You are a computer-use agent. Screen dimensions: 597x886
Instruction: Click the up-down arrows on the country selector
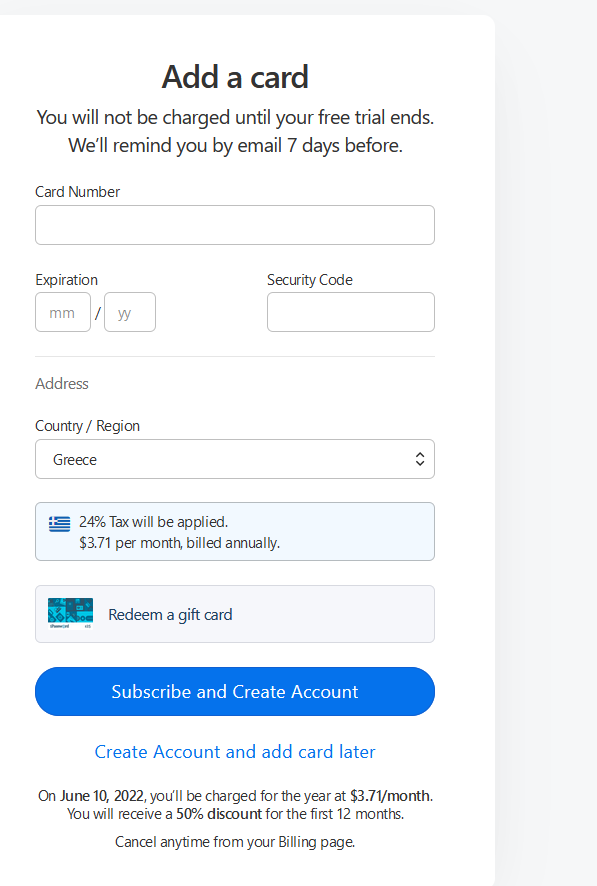click(x=420, y=459)
